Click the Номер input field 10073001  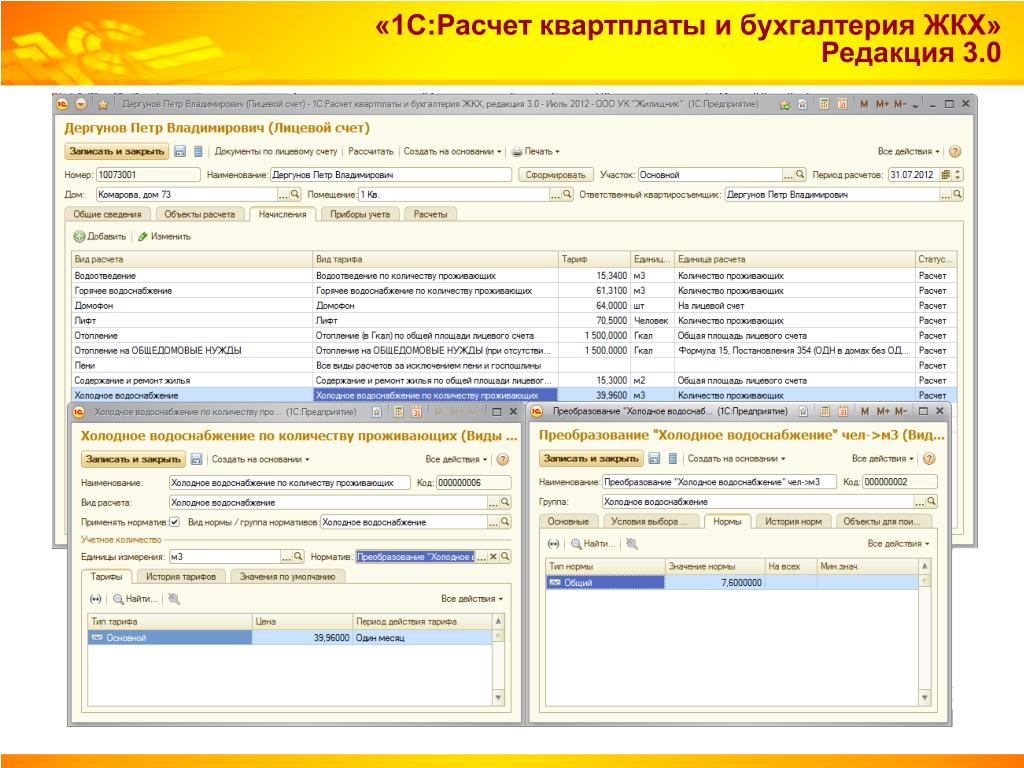pos(148,175)
